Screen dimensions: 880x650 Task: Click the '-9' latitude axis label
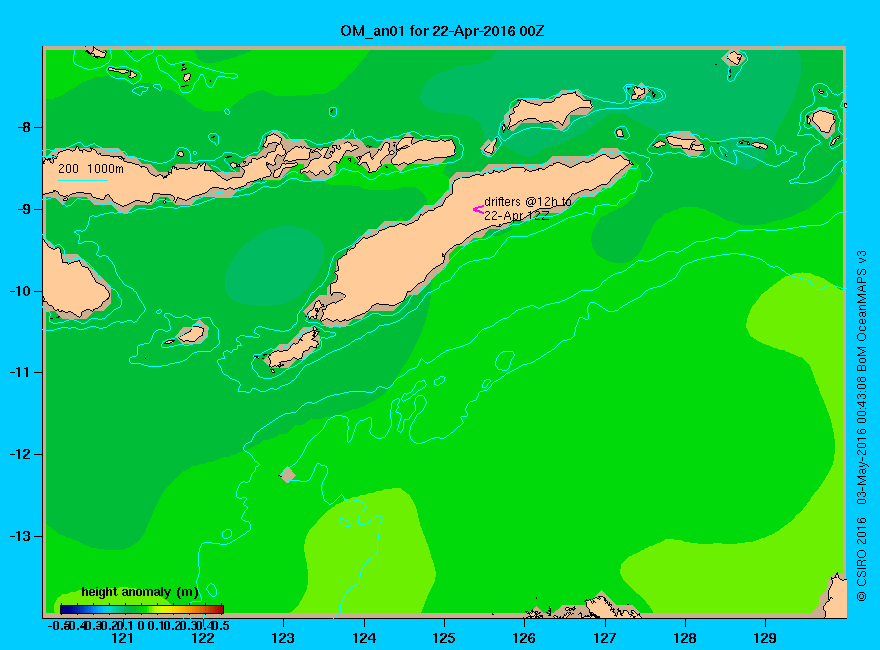click(24, 209)
